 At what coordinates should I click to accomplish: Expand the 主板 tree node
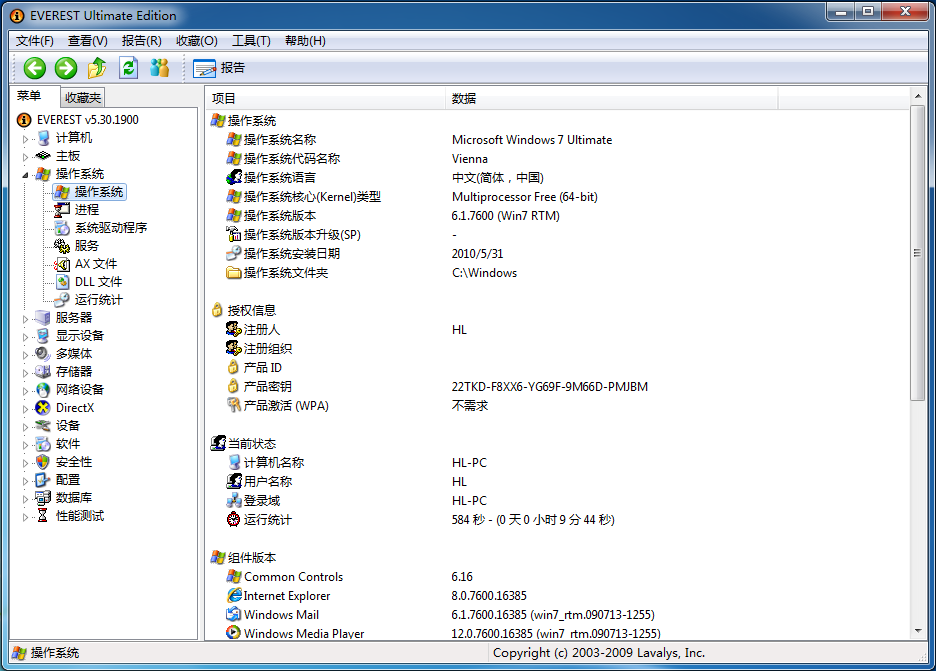pyautogui.click(x=25, y=157)
